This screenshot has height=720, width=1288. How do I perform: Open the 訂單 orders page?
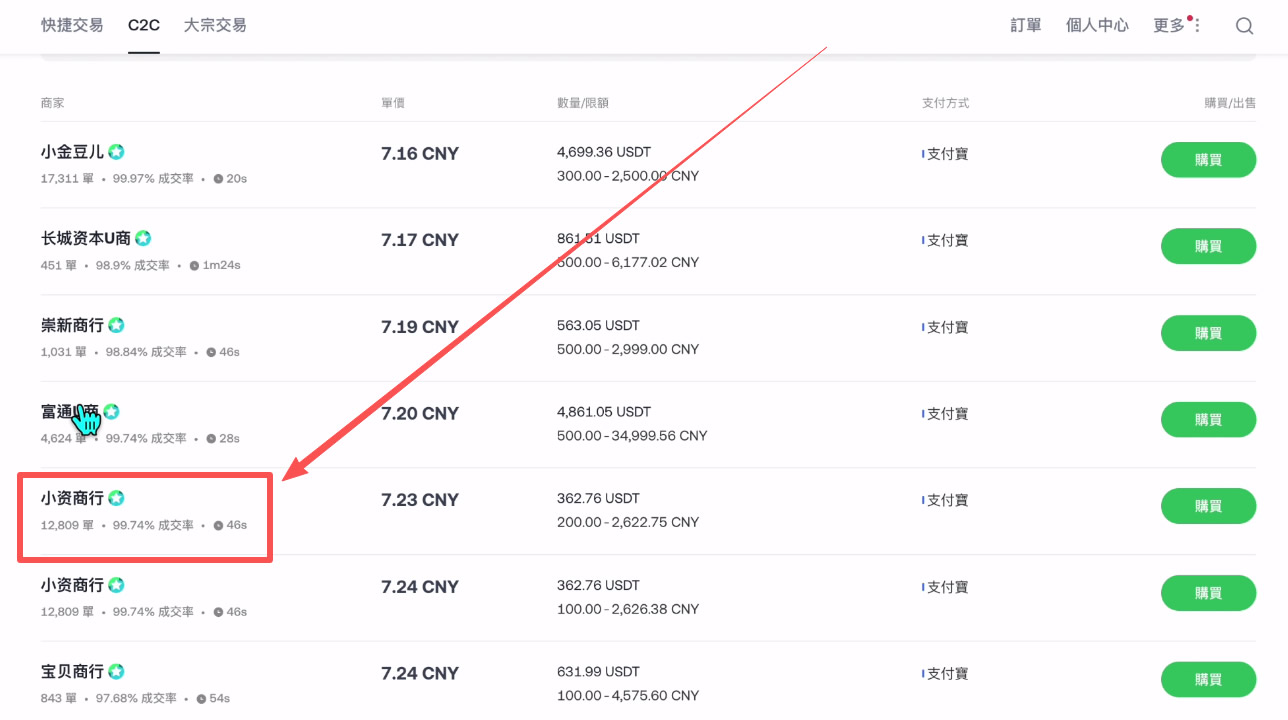1025,25
